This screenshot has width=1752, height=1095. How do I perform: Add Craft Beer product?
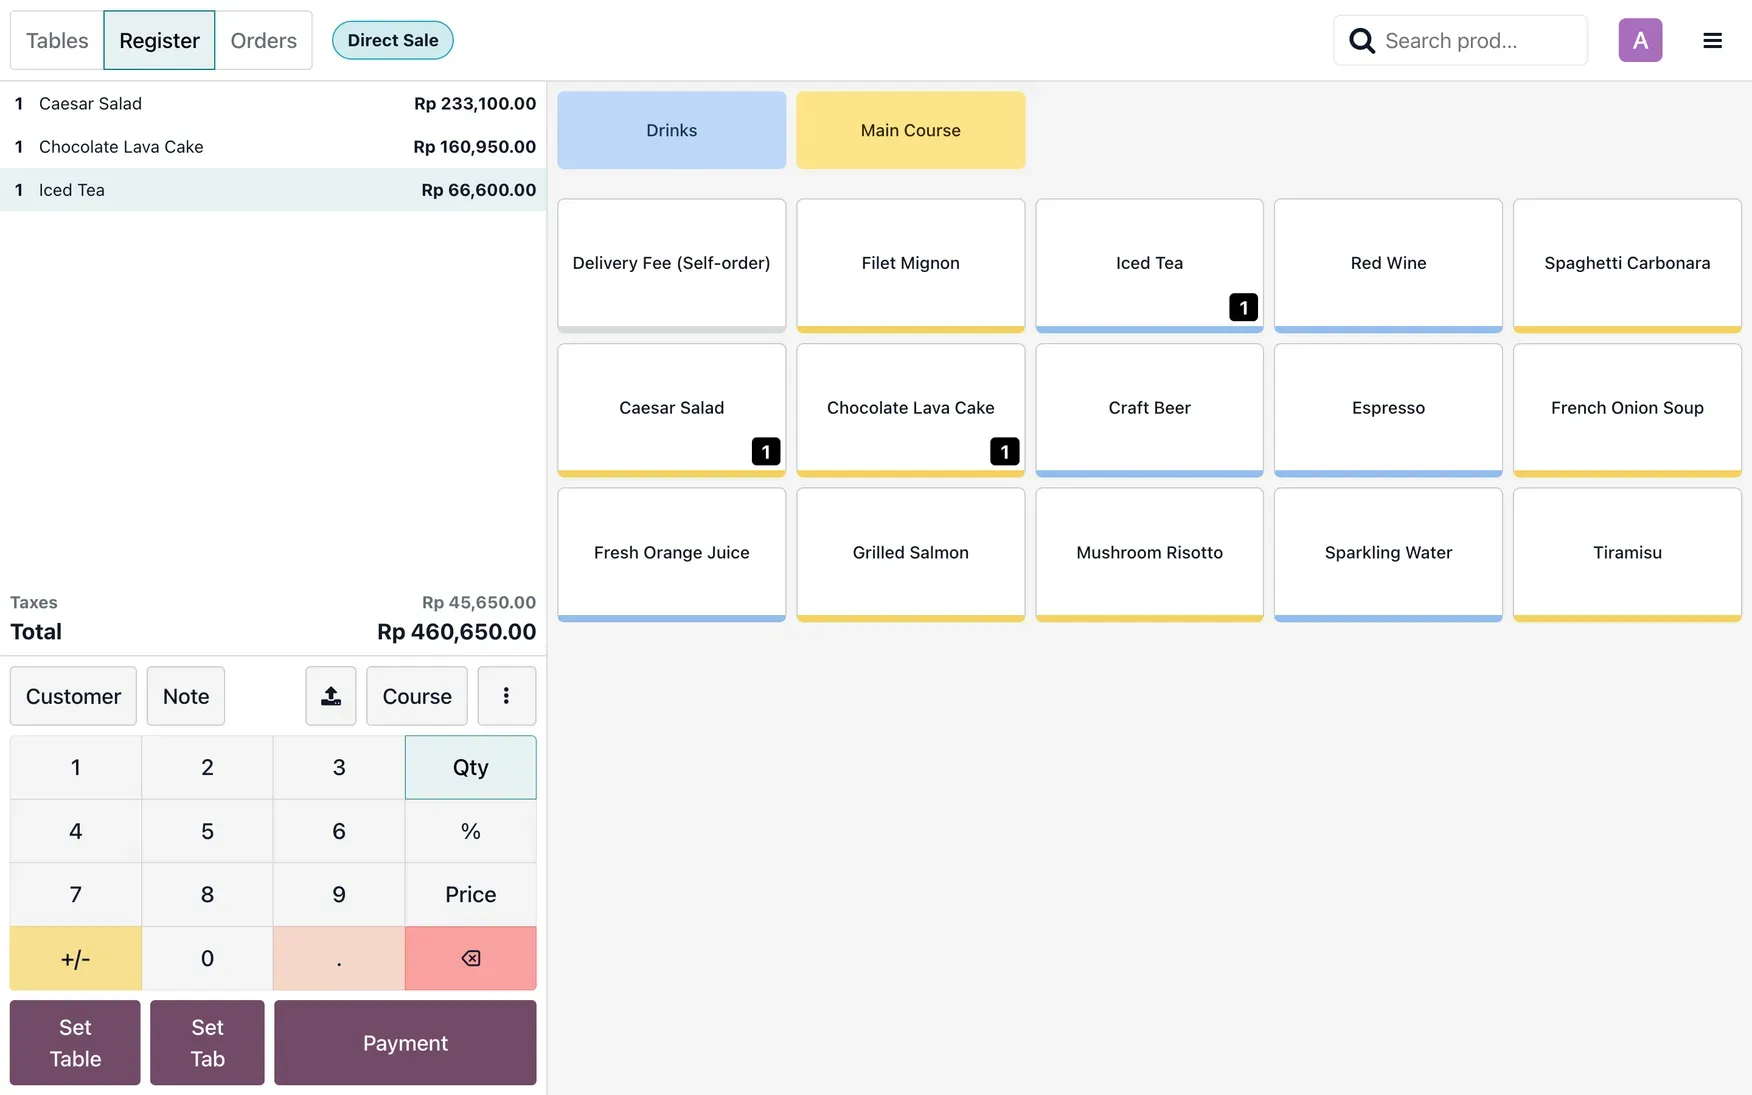(x=1150, y=410)
